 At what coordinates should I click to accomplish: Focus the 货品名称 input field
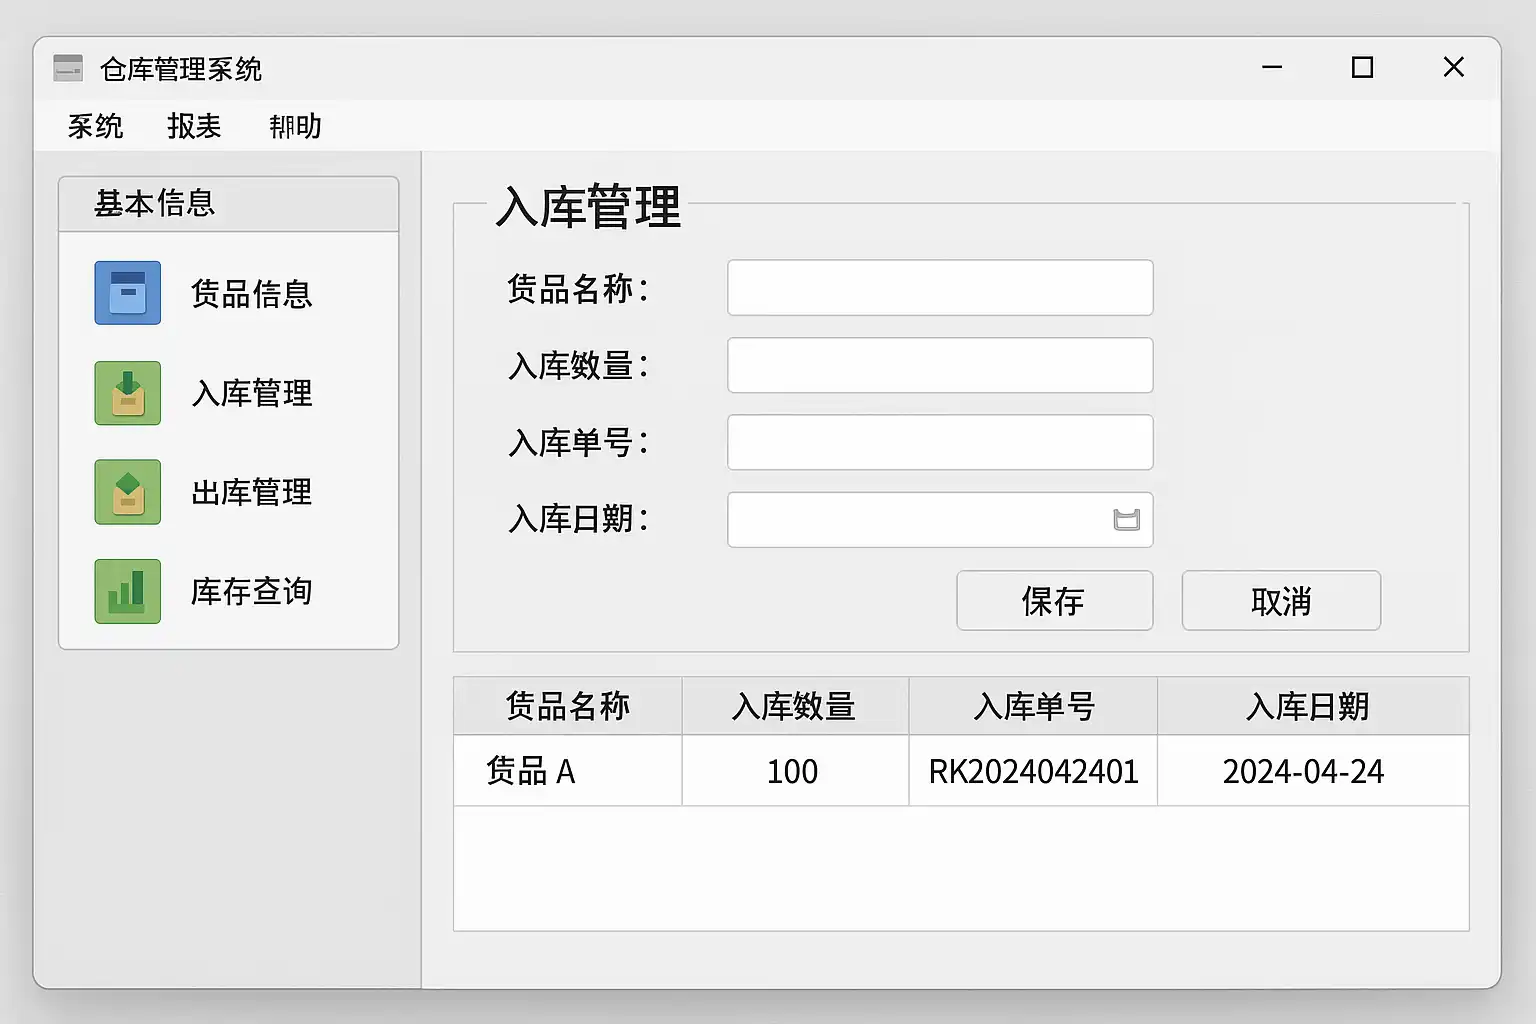tap(940, 288)
